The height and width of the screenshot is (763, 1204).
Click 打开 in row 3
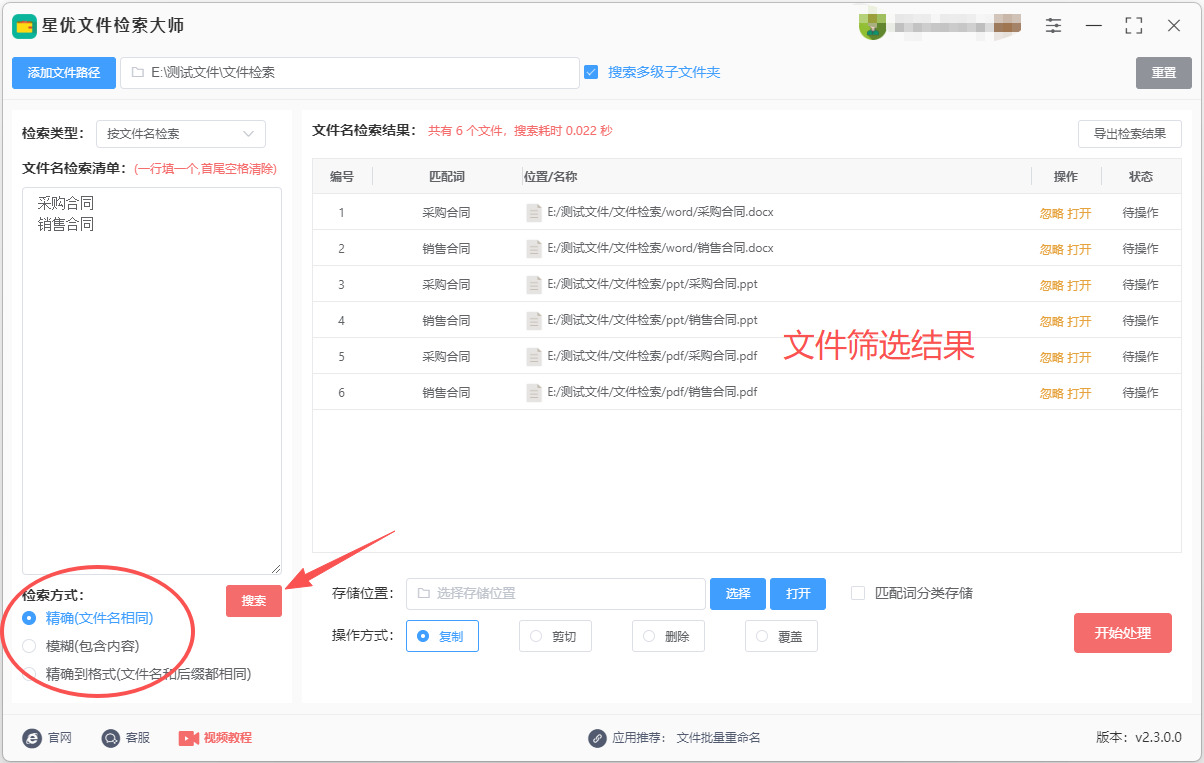coord(1079,285)
